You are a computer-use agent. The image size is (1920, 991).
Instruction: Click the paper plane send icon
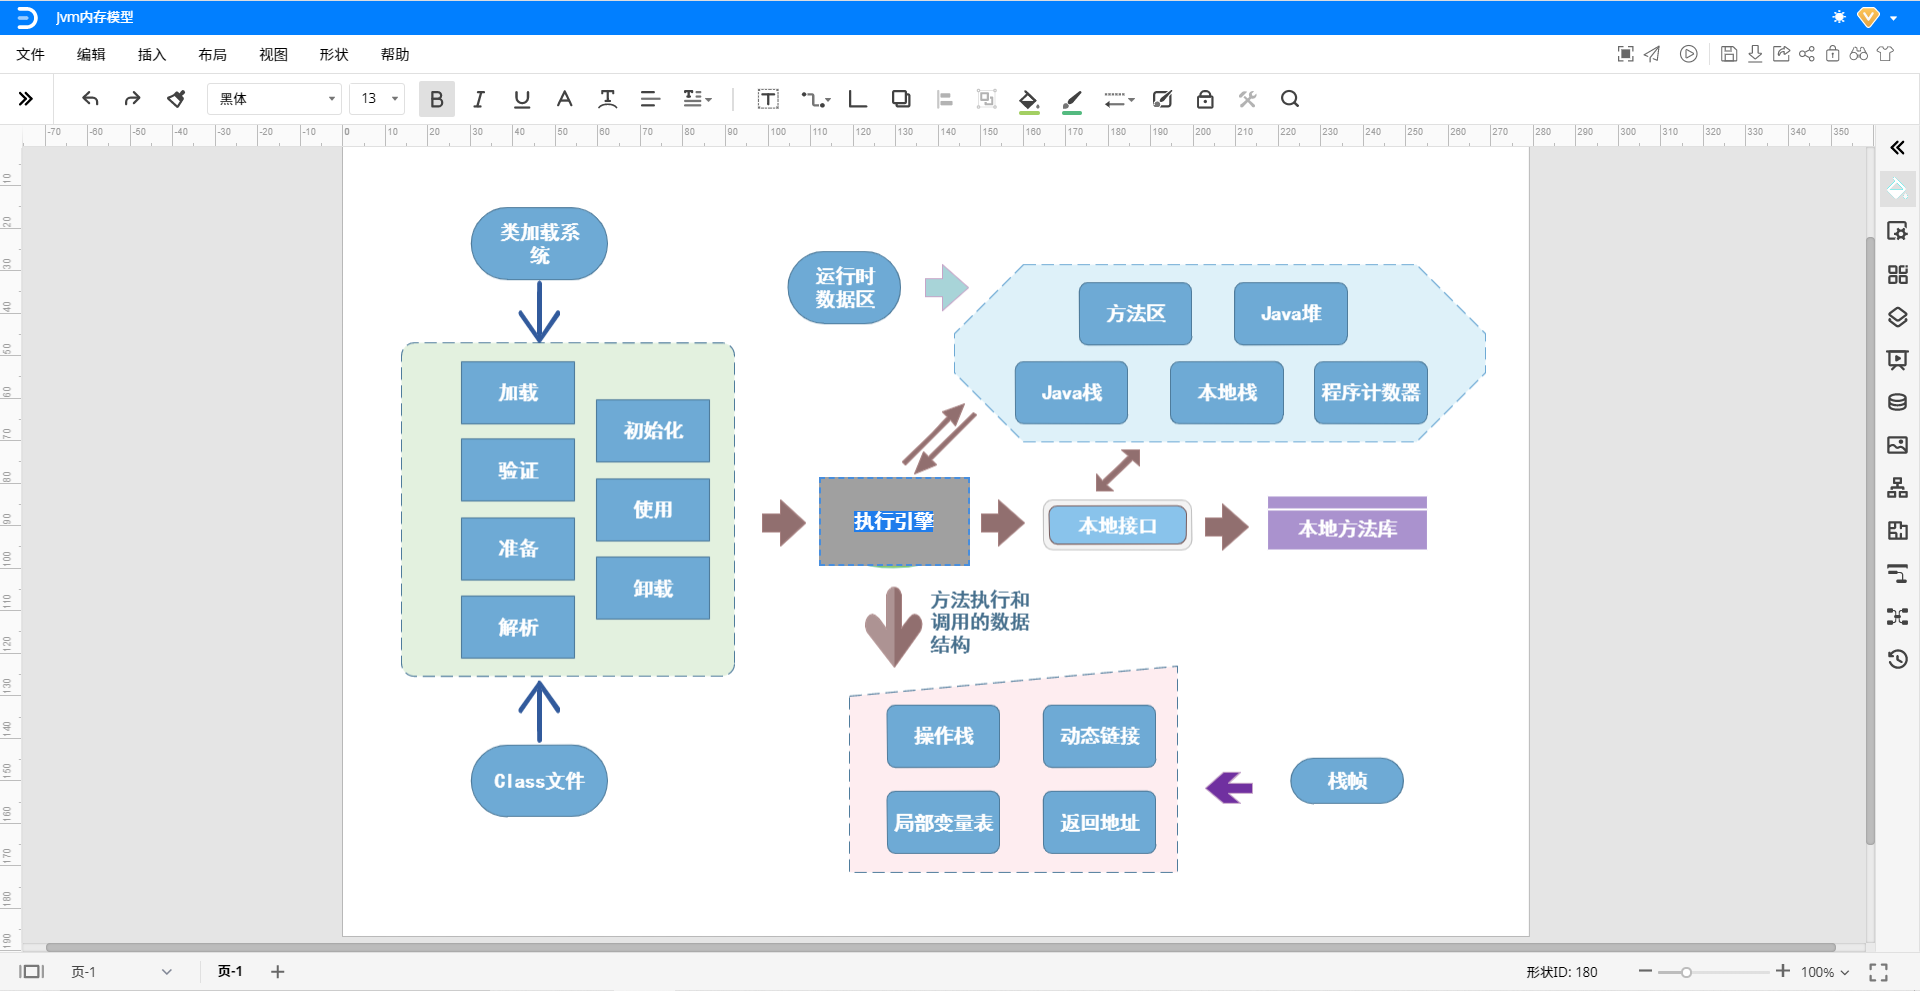click(1652, 54)
